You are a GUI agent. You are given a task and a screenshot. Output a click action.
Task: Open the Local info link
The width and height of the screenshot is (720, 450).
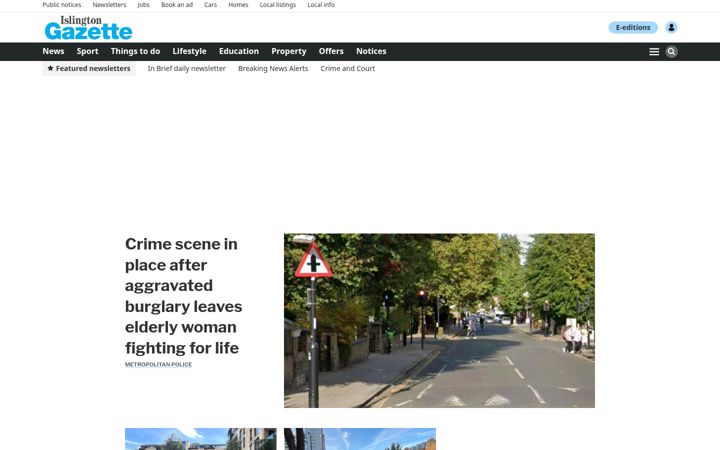321,5
